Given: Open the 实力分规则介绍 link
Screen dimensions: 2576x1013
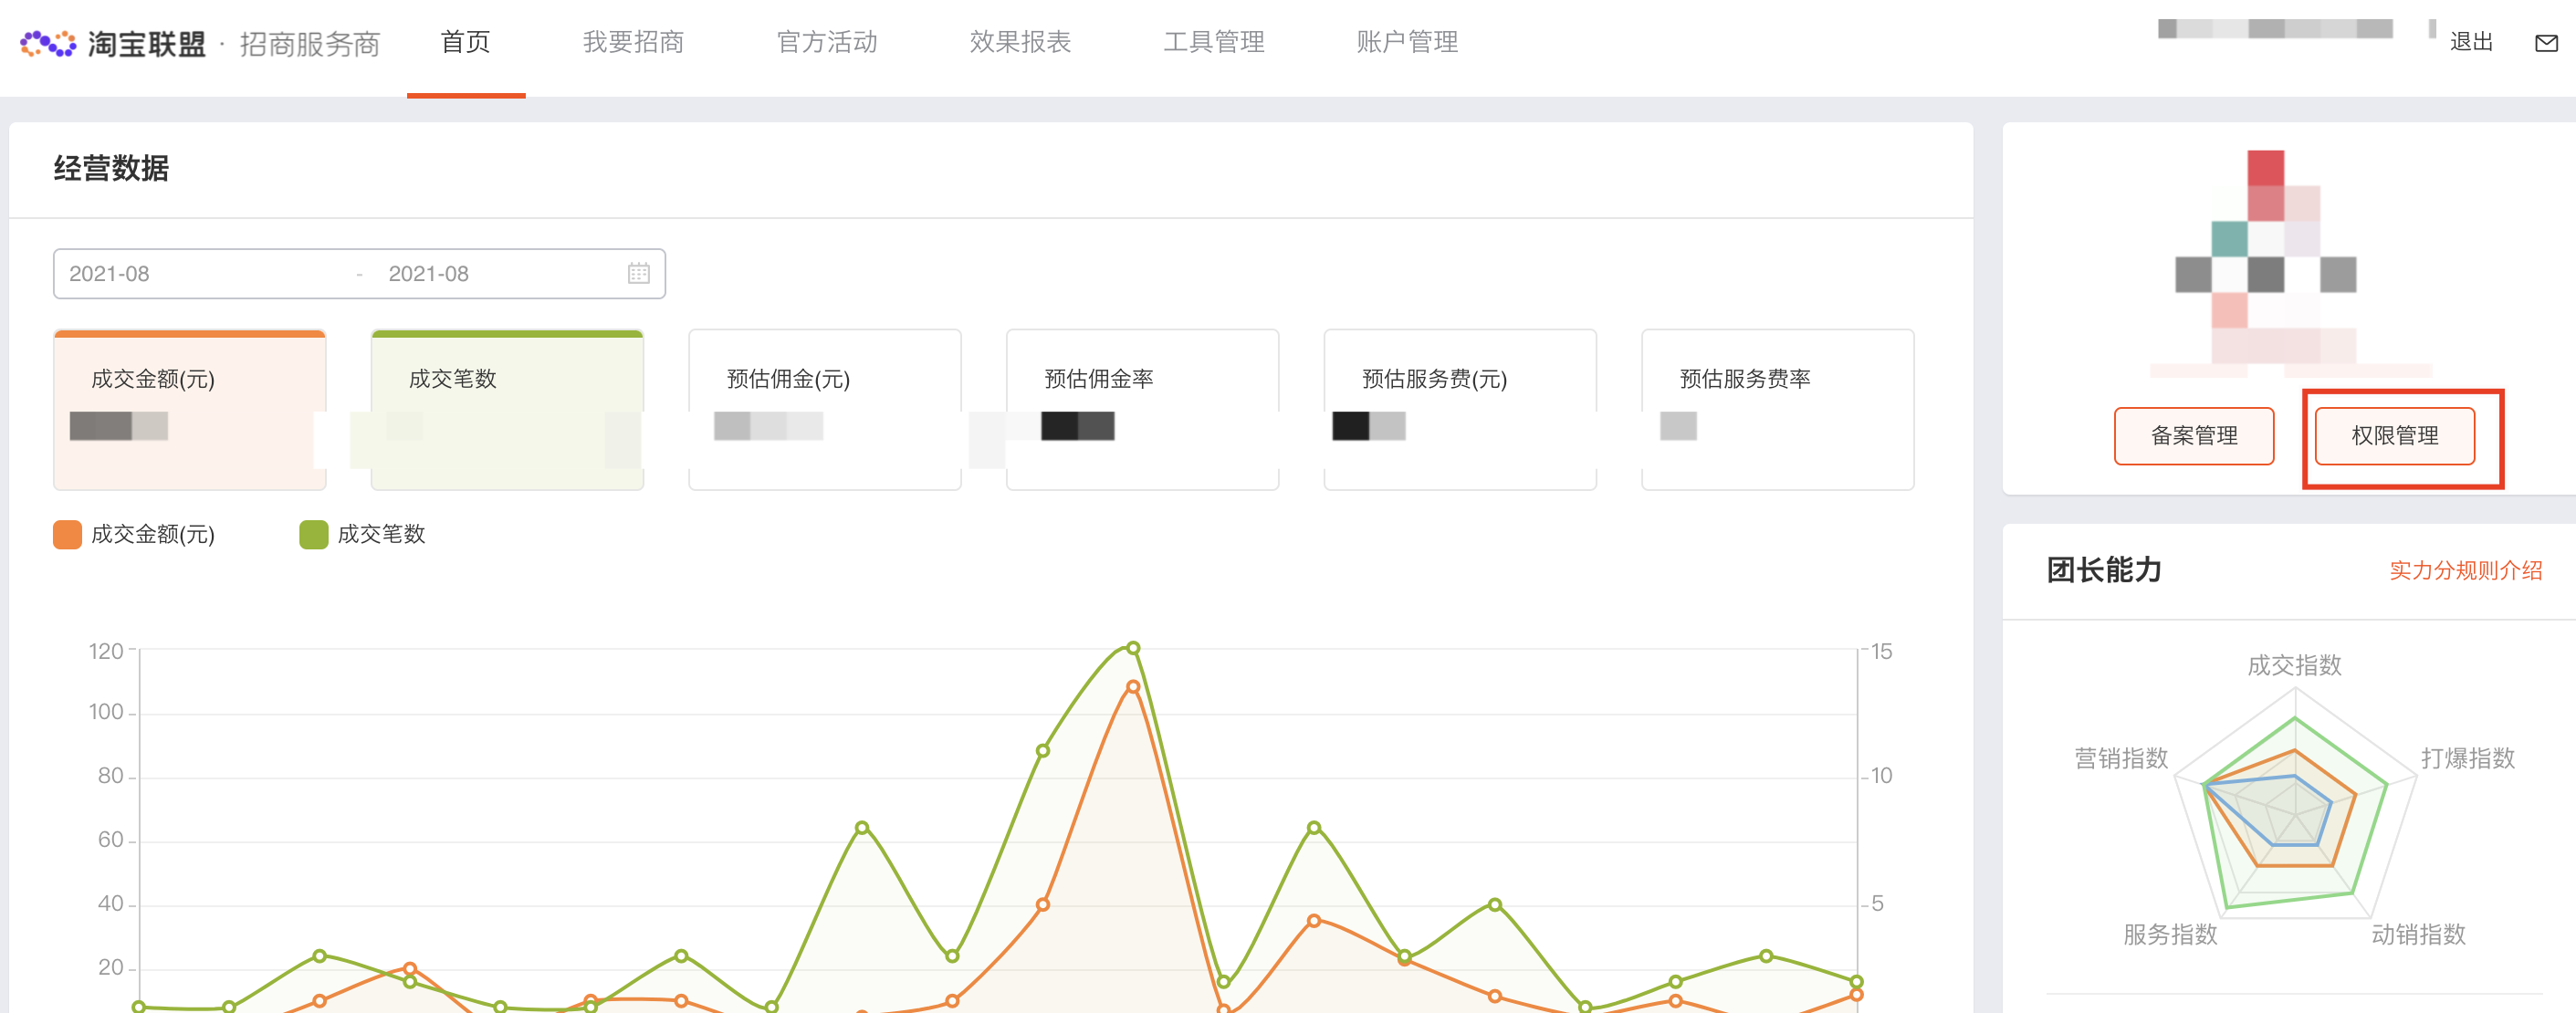Looking at the screenshot, I should click(x=2465, y=570).
